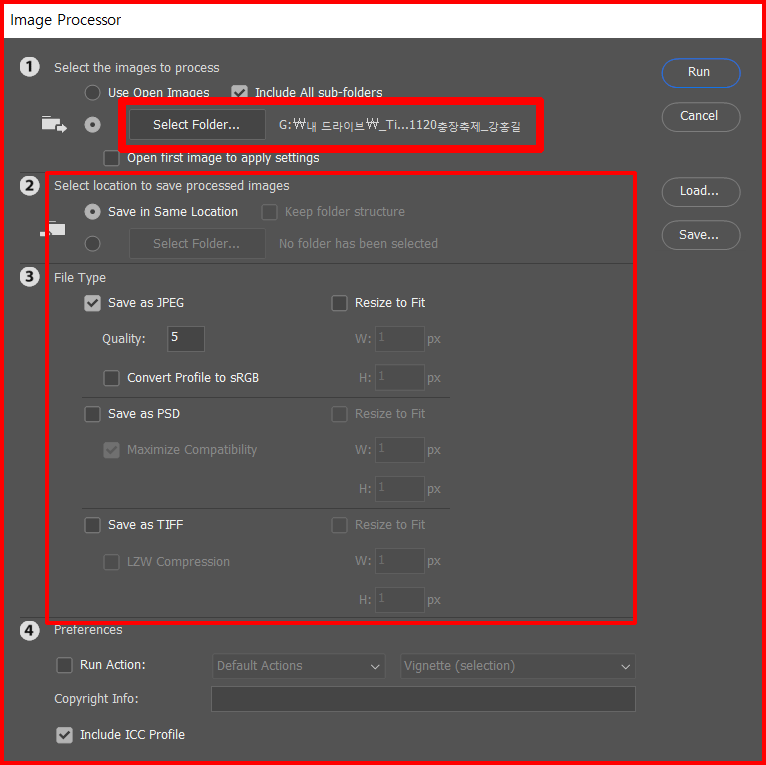The width and height of the screenshot is (766, 765).
Task: Uncheck Include ICC Profile
Action: tap(64, 735)
